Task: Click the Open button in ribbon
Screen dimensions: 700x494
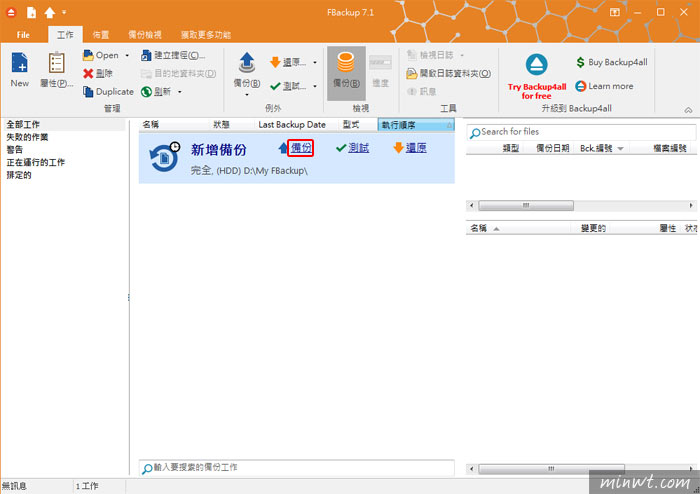Action: pos(102,55)
